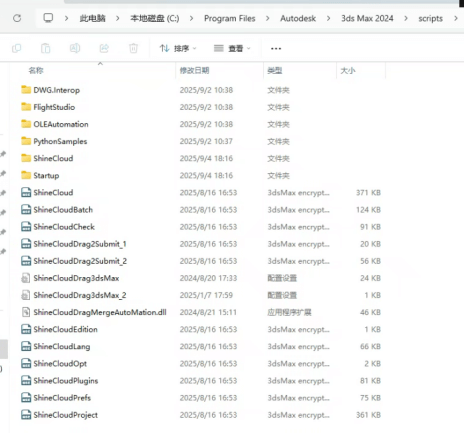Select the ShineCloudDragMergeAutoMation.dll file icon
Image resolution: width=464 pixels, height=433 pixels.
26,312
